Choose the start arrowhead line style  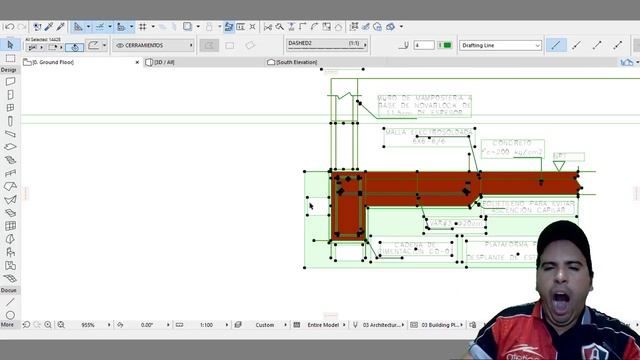pyautogui.click(x=576, y=45)
